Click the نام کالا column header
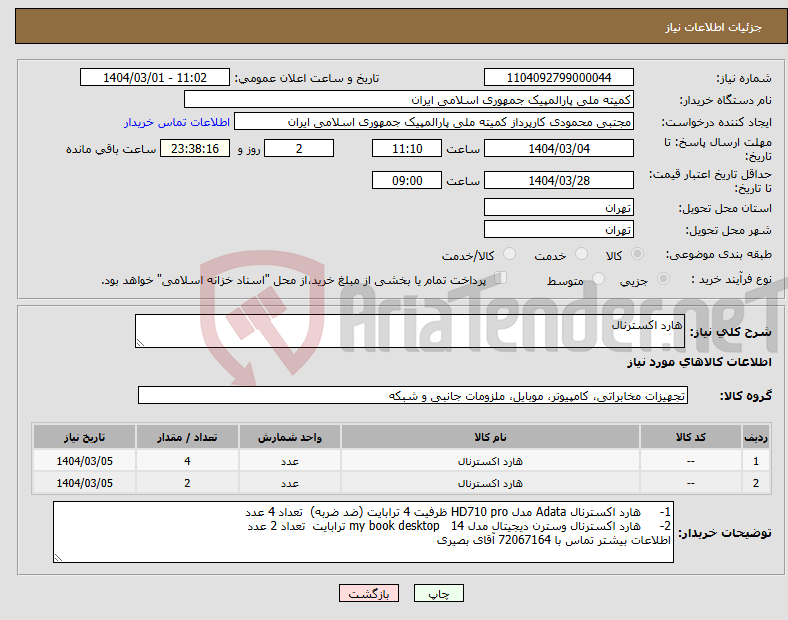 tap(490, 437)
